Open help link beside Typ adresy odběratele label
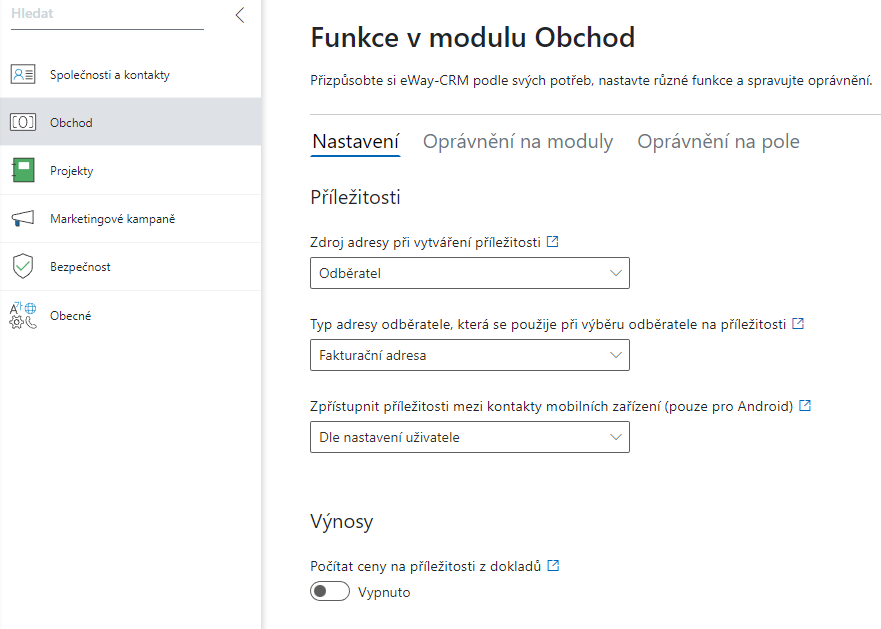 click(x=798, y=324)
